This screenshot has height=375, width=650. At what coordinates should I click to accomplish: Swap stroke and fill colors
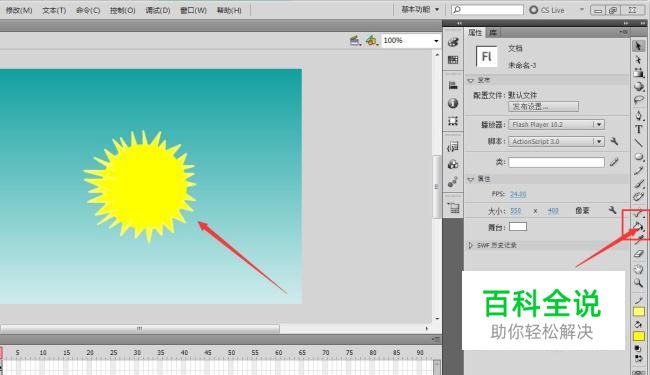tap(638, 358)
